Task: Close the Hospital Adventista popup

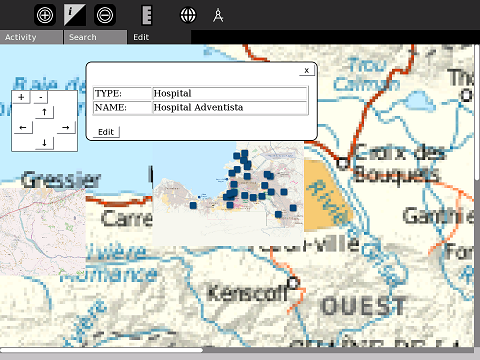Action: (x=307, y=70)
